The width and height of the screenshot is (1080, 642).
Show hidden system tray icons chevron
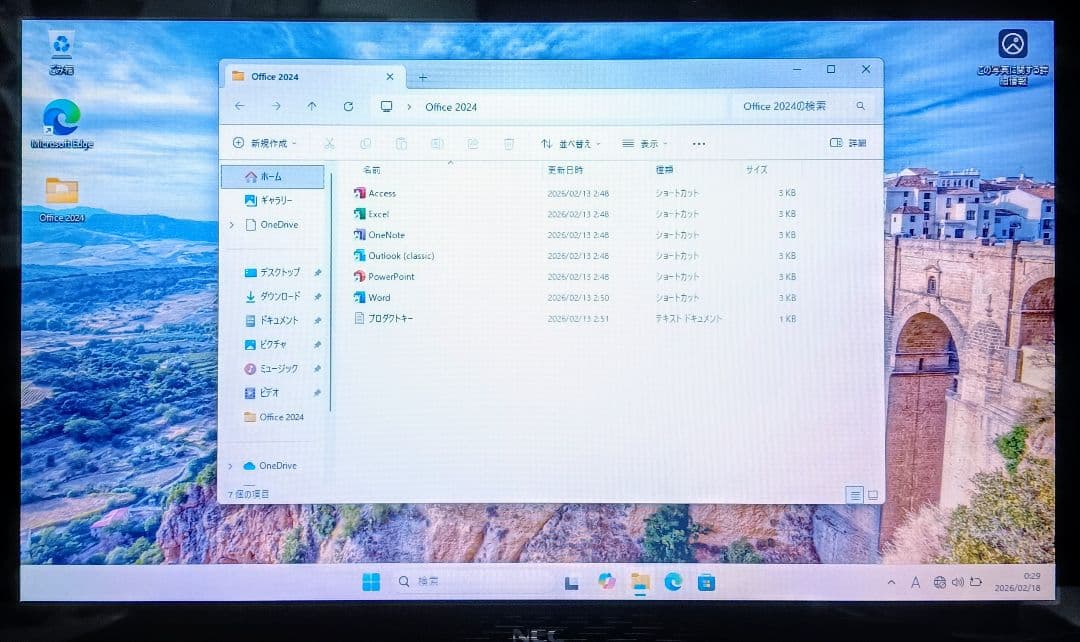coord(891,583)
